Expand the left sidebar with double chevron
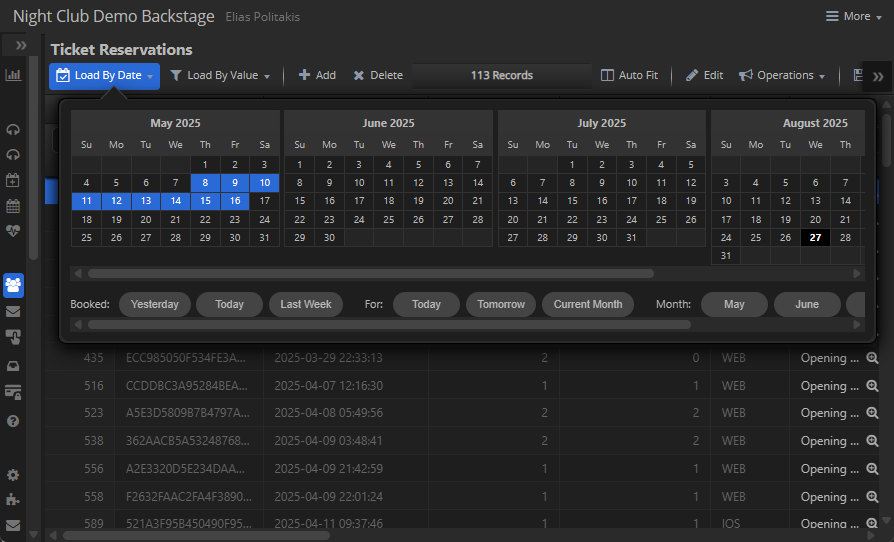Screen dimensions: 894x542 coord(21,46)
